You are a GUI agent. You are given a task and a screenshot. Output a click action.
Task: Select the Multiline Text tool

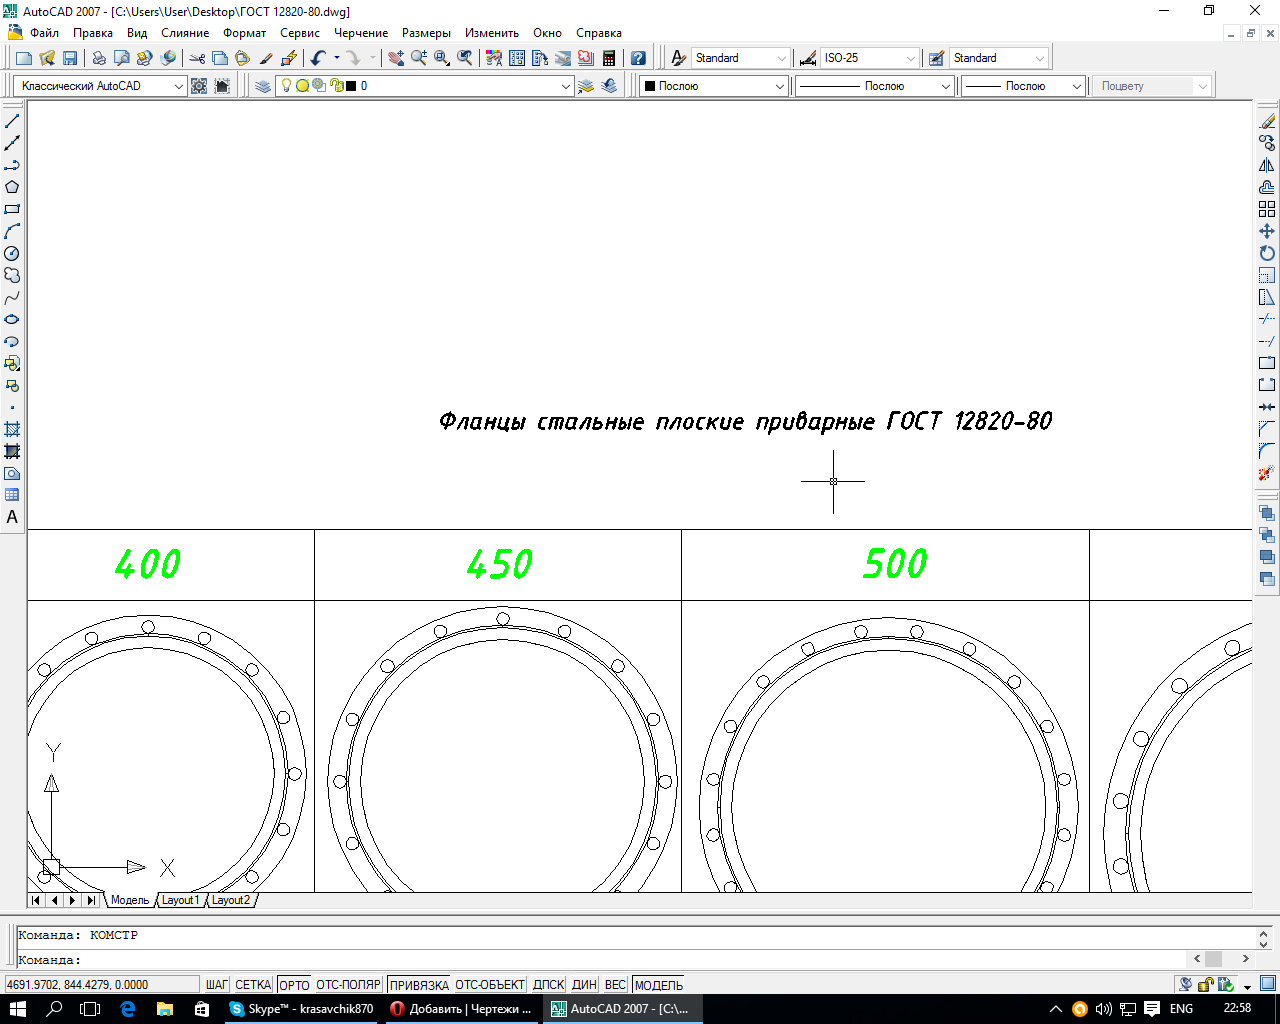tap(12, 517)
